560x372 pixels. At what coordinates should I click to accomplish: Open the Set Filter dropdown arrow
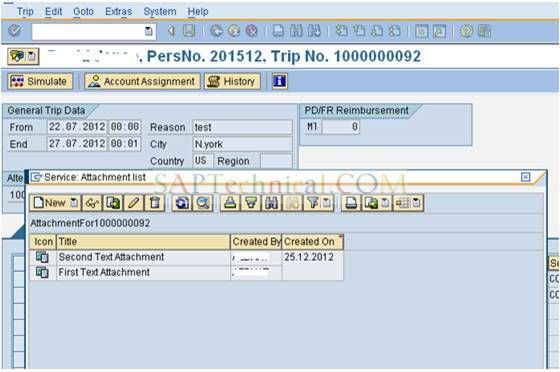pos(327,203)
